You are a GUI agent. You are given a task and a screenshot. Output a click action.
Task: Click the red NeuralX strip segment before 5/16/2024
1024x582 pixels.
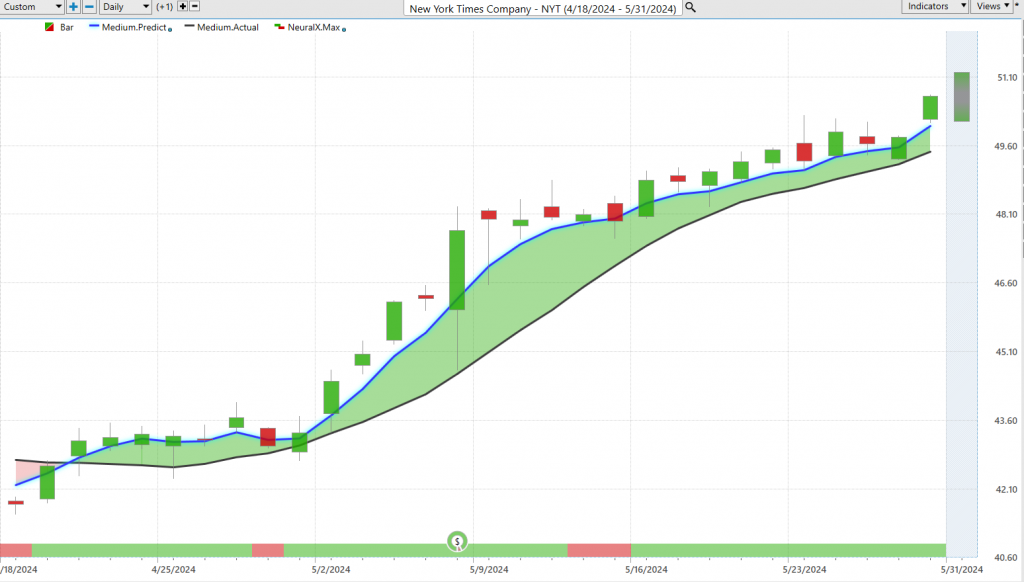[x=599, y=550]
